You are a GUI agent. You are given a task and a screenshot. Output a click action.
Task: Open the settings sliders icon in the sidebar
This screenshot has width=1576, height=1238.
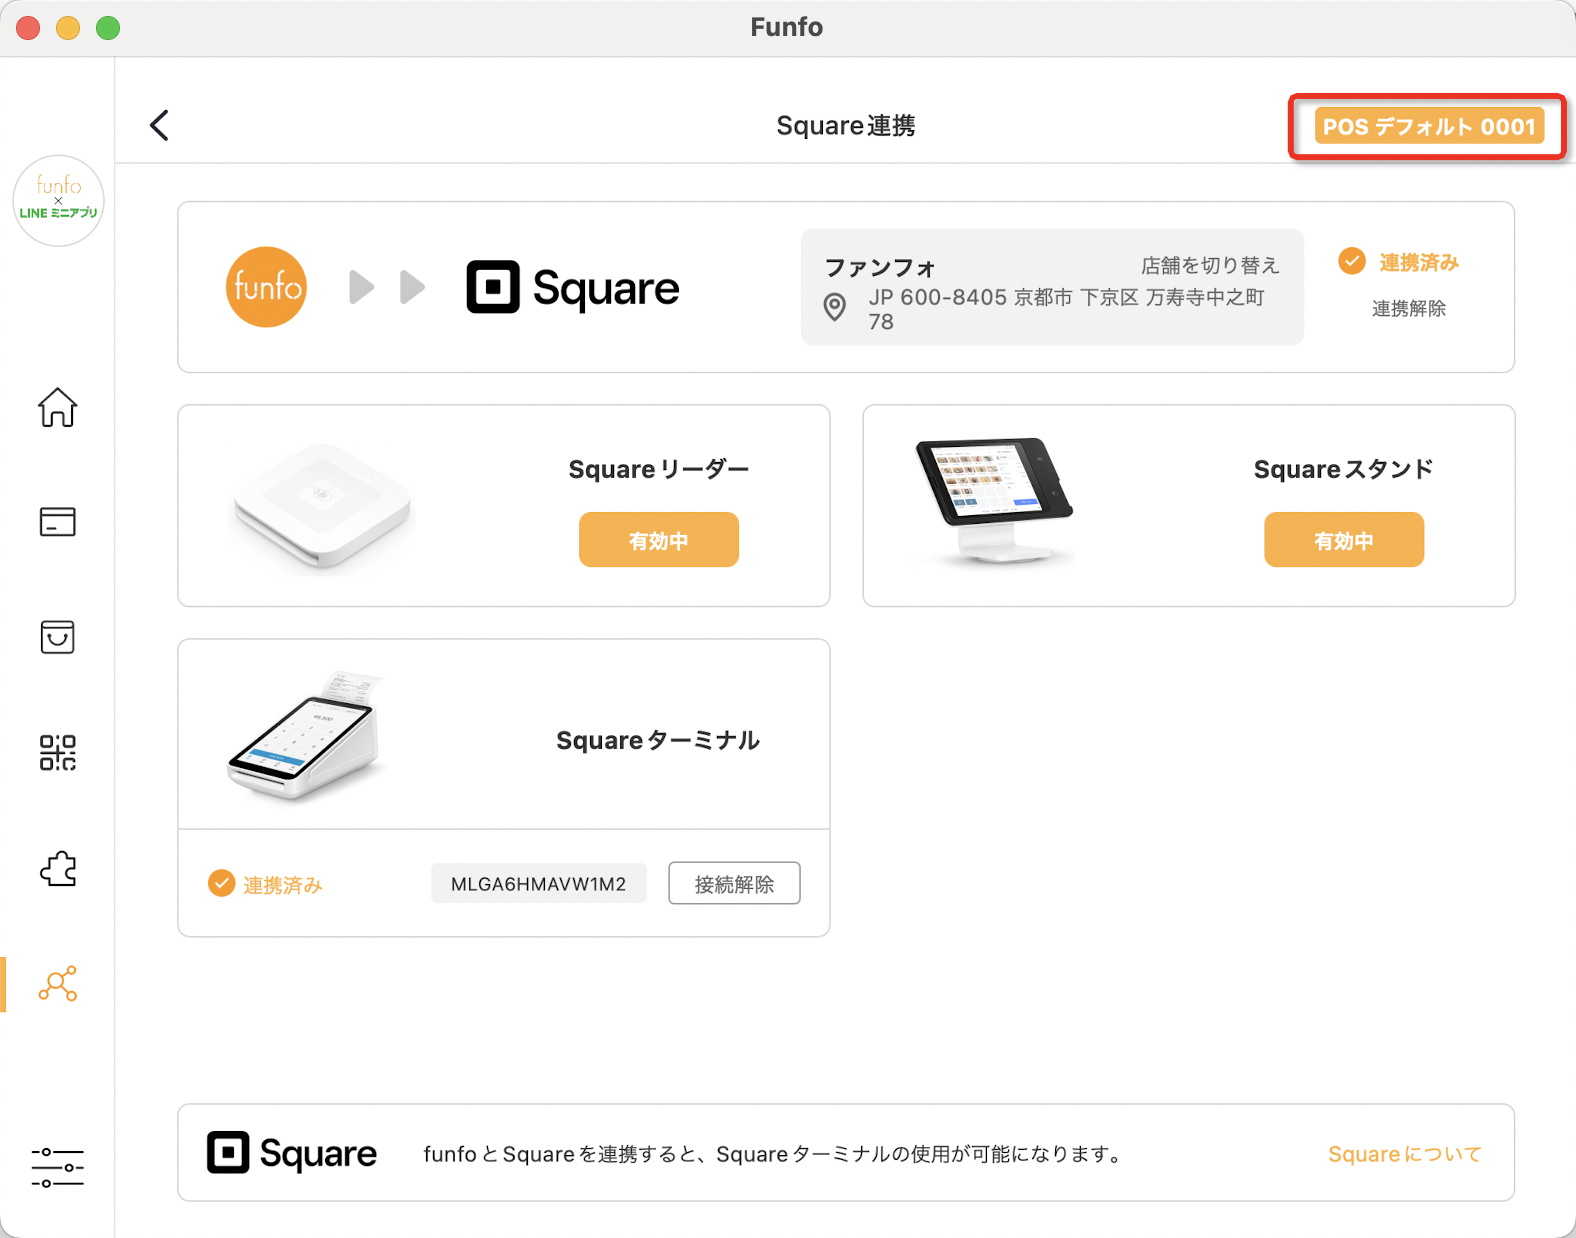(x=57, y=1167)
